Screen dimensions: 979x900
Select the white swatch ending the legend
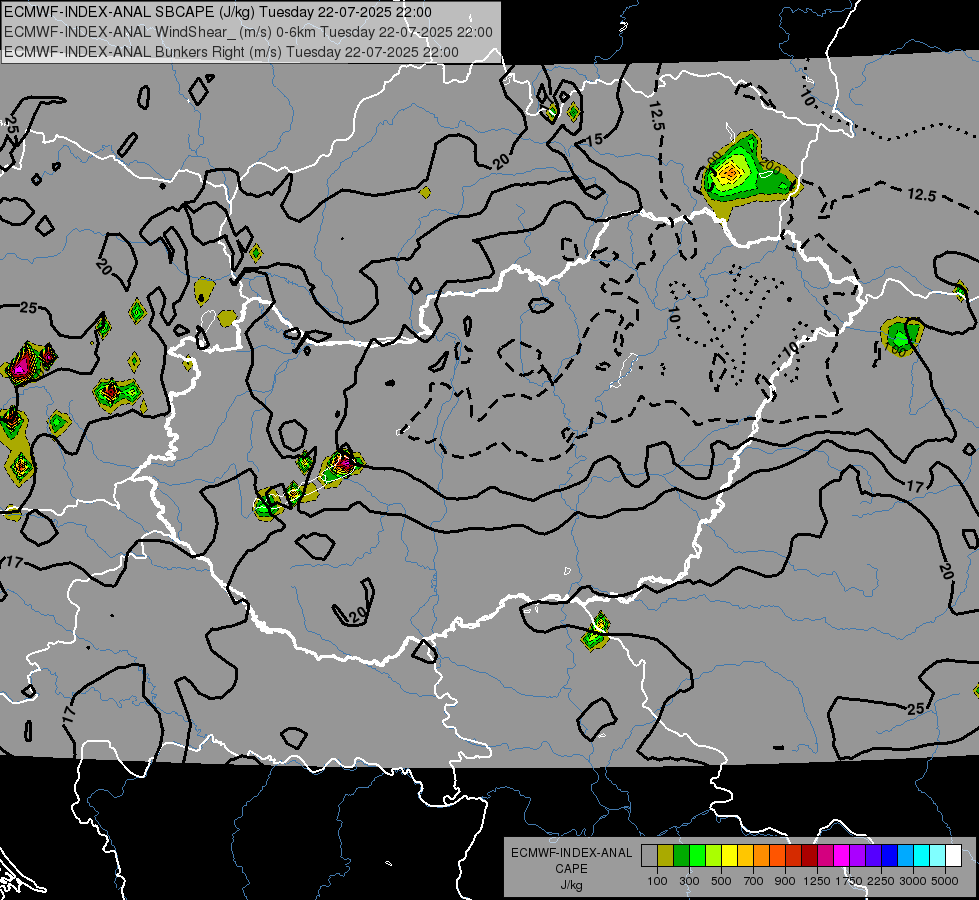[954, 855]
